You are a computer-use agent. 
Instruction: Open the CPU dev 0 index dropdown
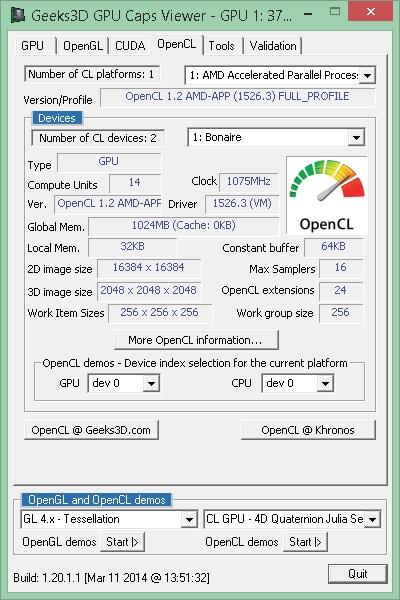pos(325,383)
